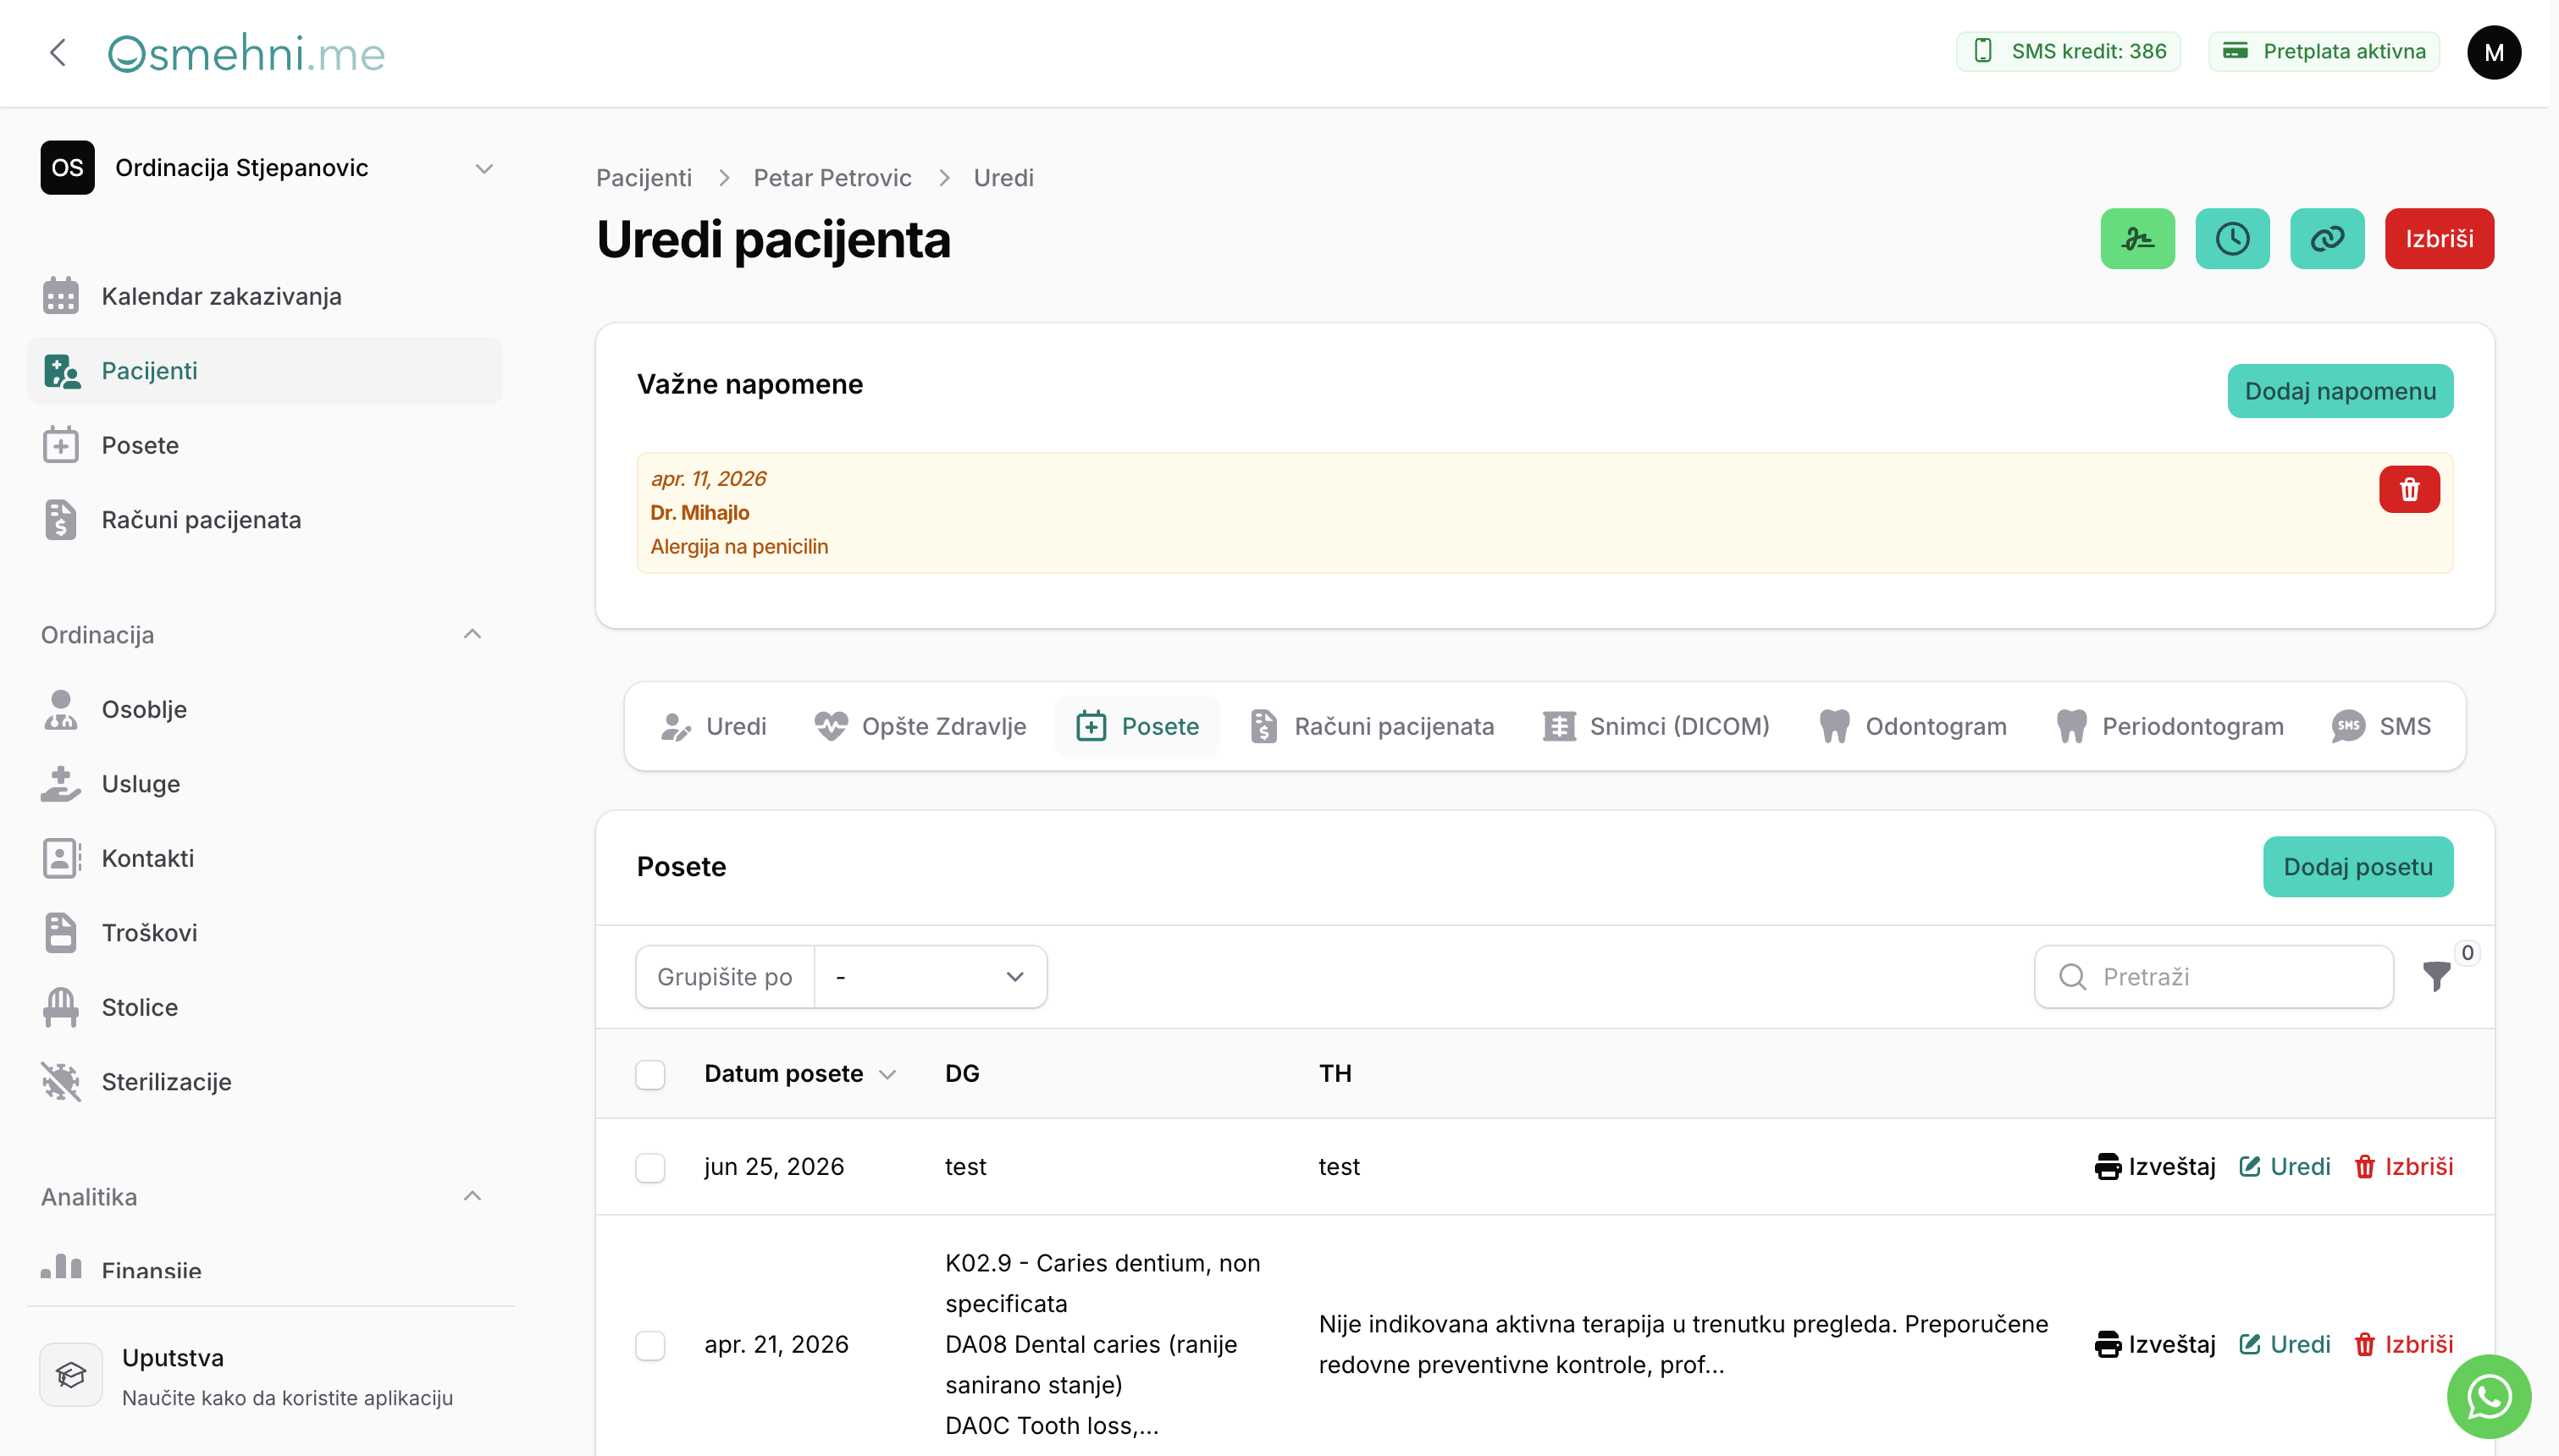Switch to the Snimci (DICOM) tab
The image size is (2559, 1456).
coord(1656,726)
